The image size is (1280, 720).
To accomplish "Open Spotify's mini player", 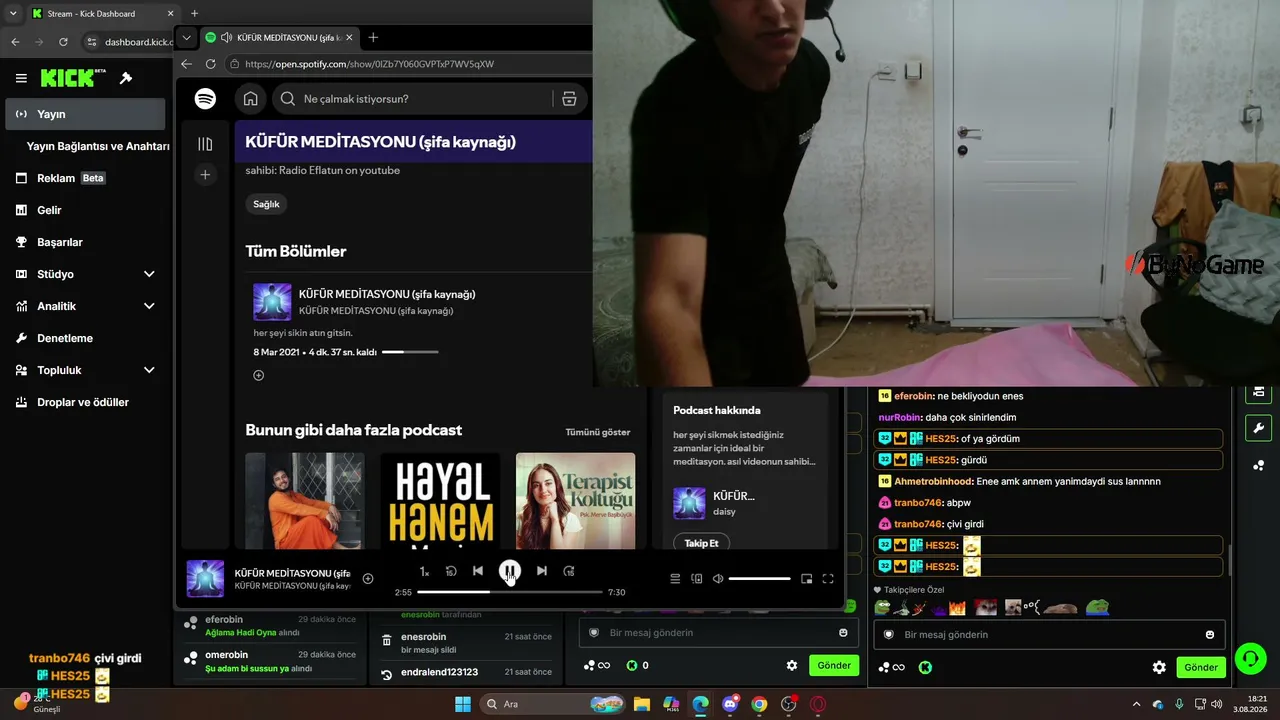I will point(807,578).
